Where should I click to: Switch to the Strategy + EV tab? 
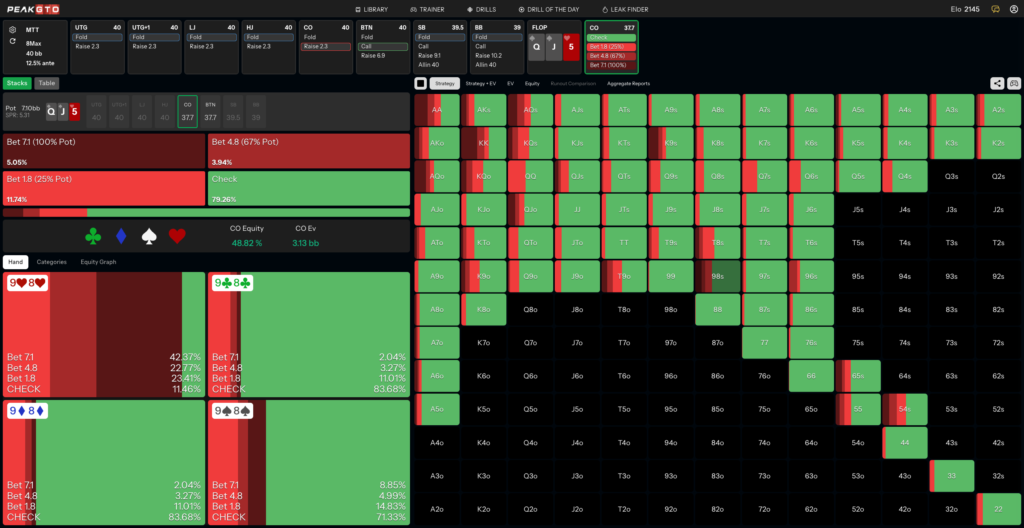pyautogui.click(x=482, y=83)
